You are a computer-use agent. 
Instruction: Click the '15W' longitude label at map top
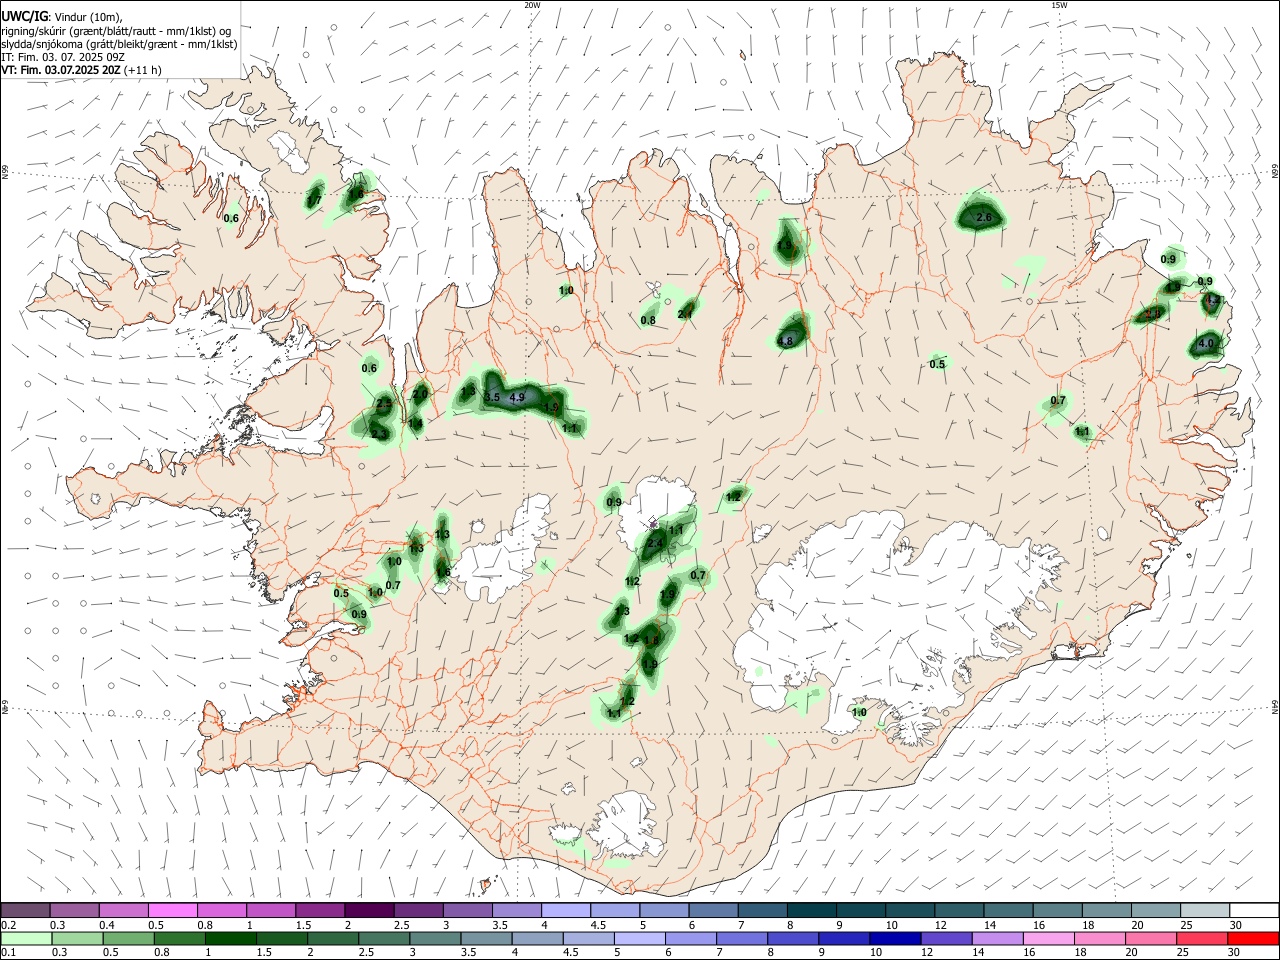pos(1059,5)
